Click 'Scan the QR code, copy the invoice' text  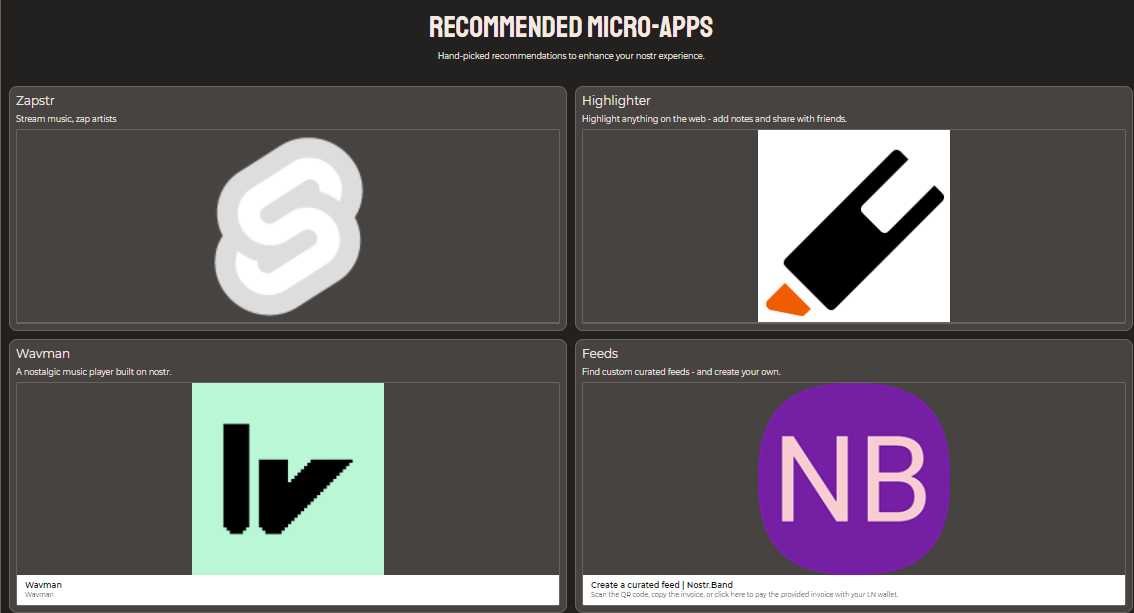[x=744, y=595]
